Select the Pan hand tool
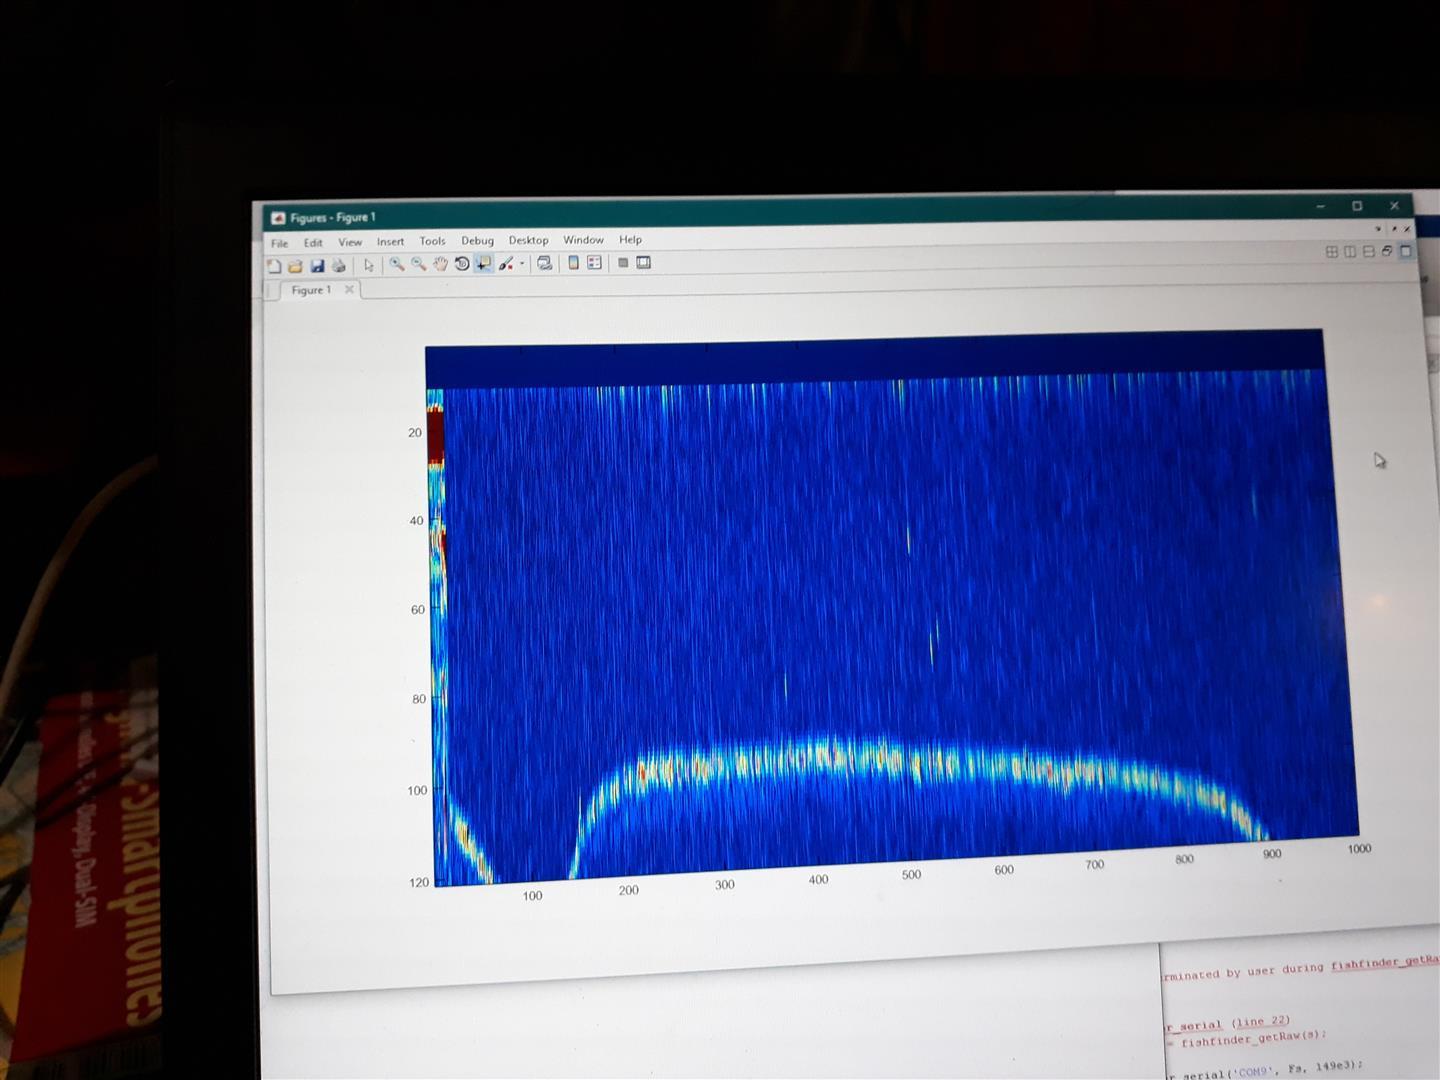1440x1080 pixels. 440,264
